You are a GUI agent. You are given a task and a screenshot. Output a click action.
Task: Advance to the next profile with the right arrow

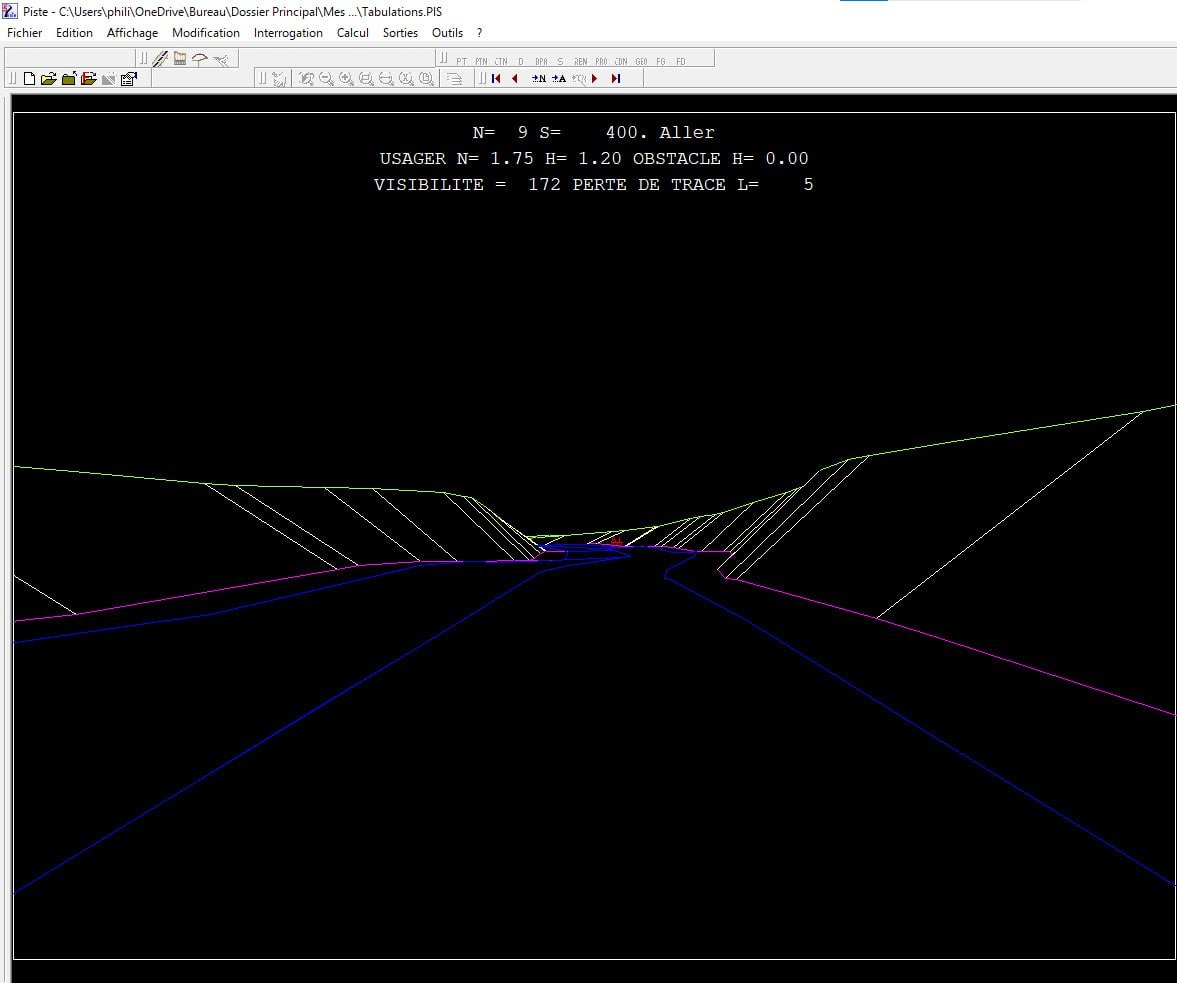click(595, 79)
